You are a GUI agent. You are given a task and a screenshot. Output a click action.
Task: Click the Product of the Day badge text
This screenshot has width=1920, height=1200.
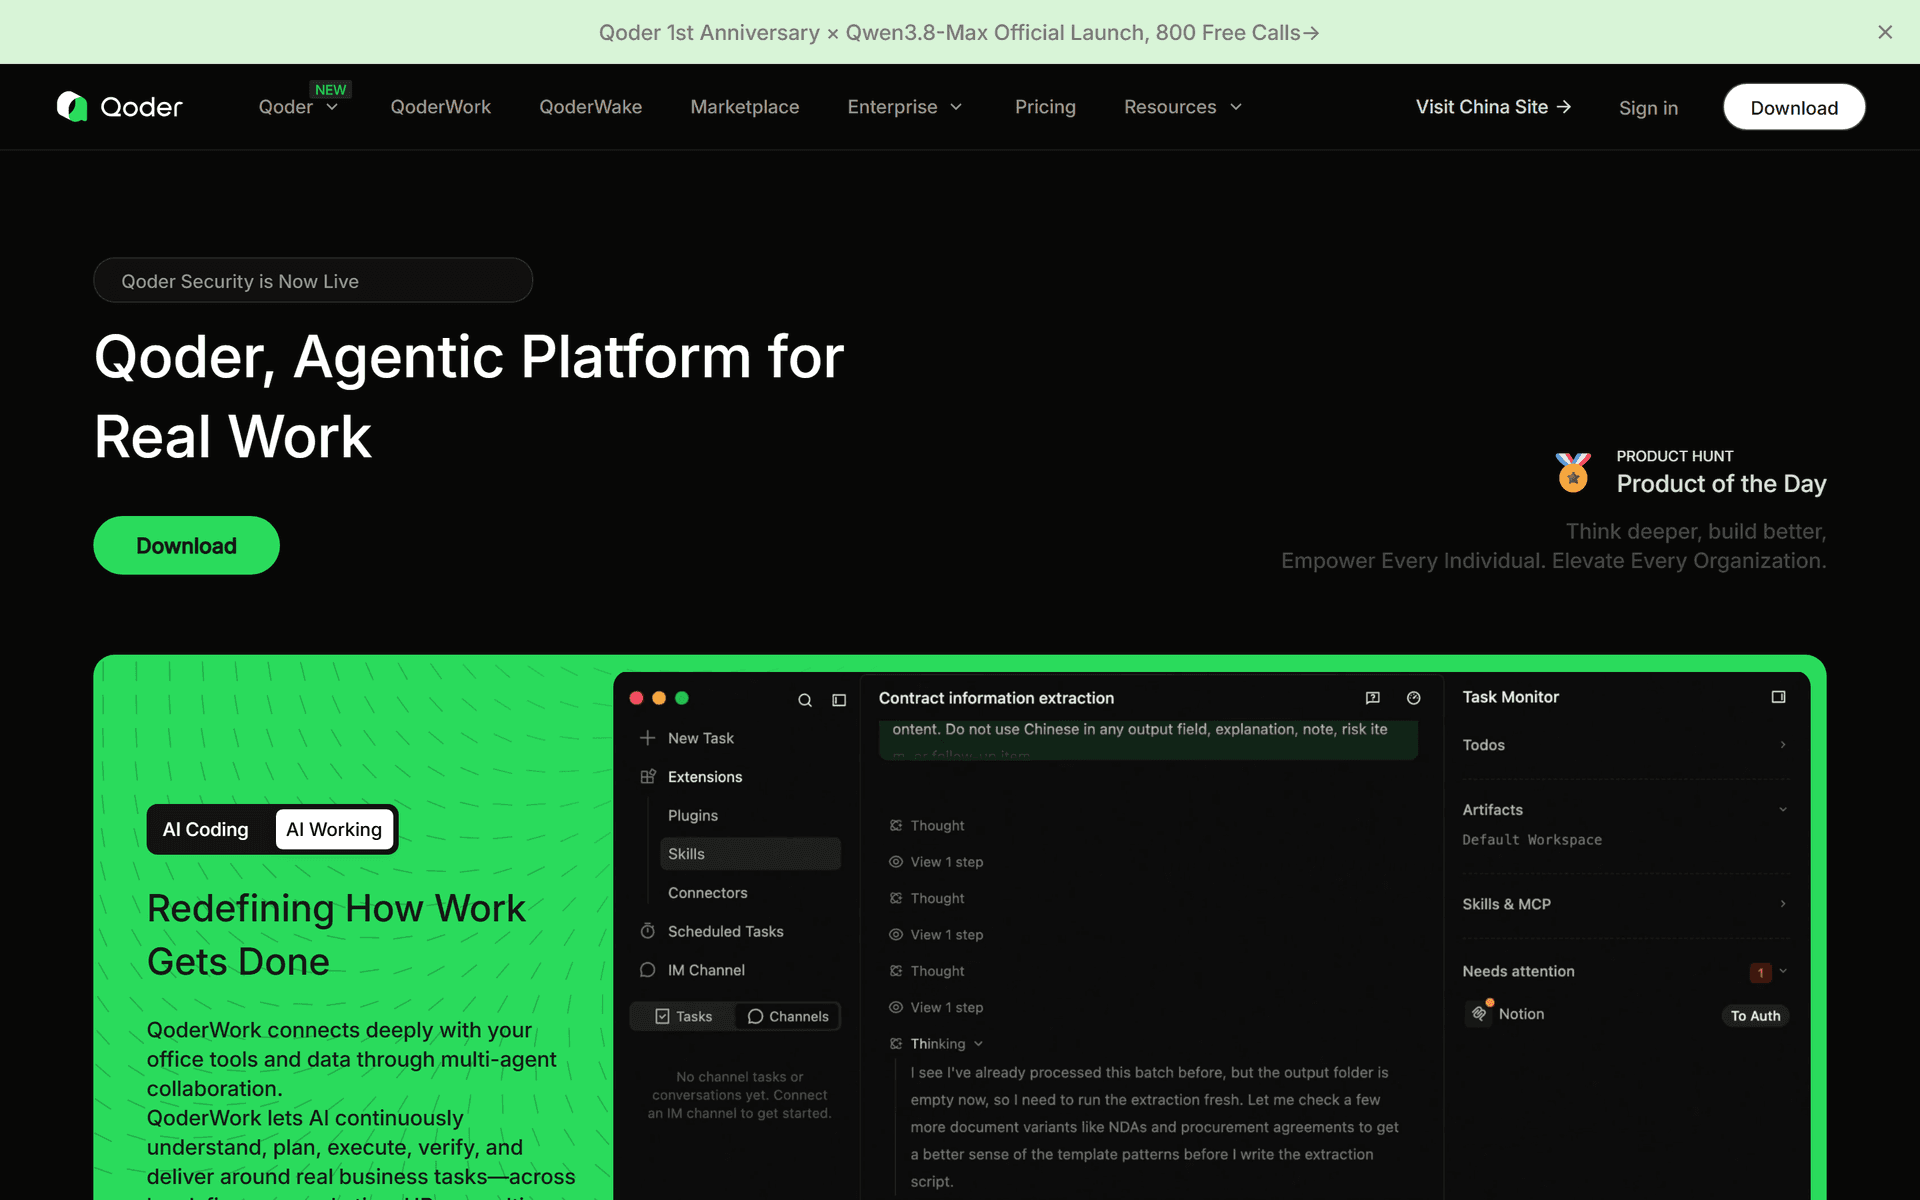(1721, 484)
